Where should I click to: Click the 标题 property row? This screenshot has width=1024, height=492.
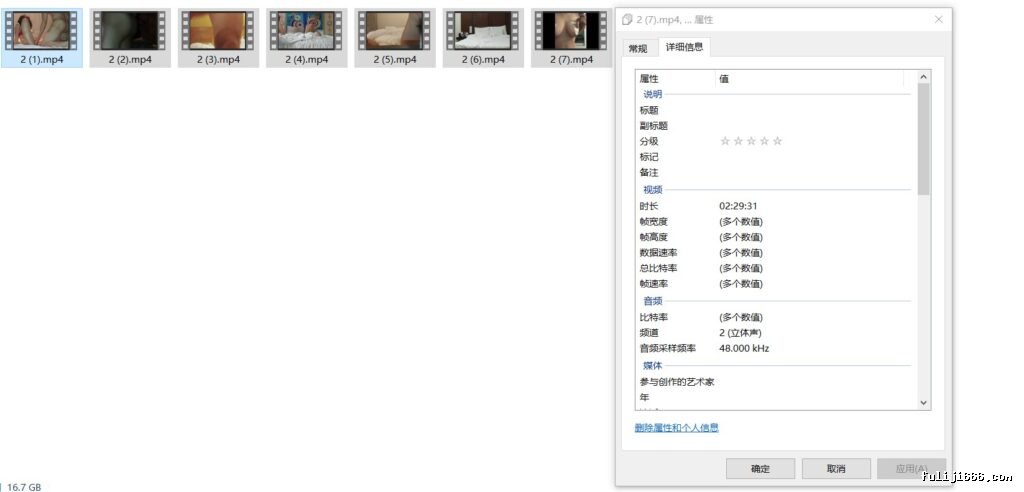tap(775, 110)
